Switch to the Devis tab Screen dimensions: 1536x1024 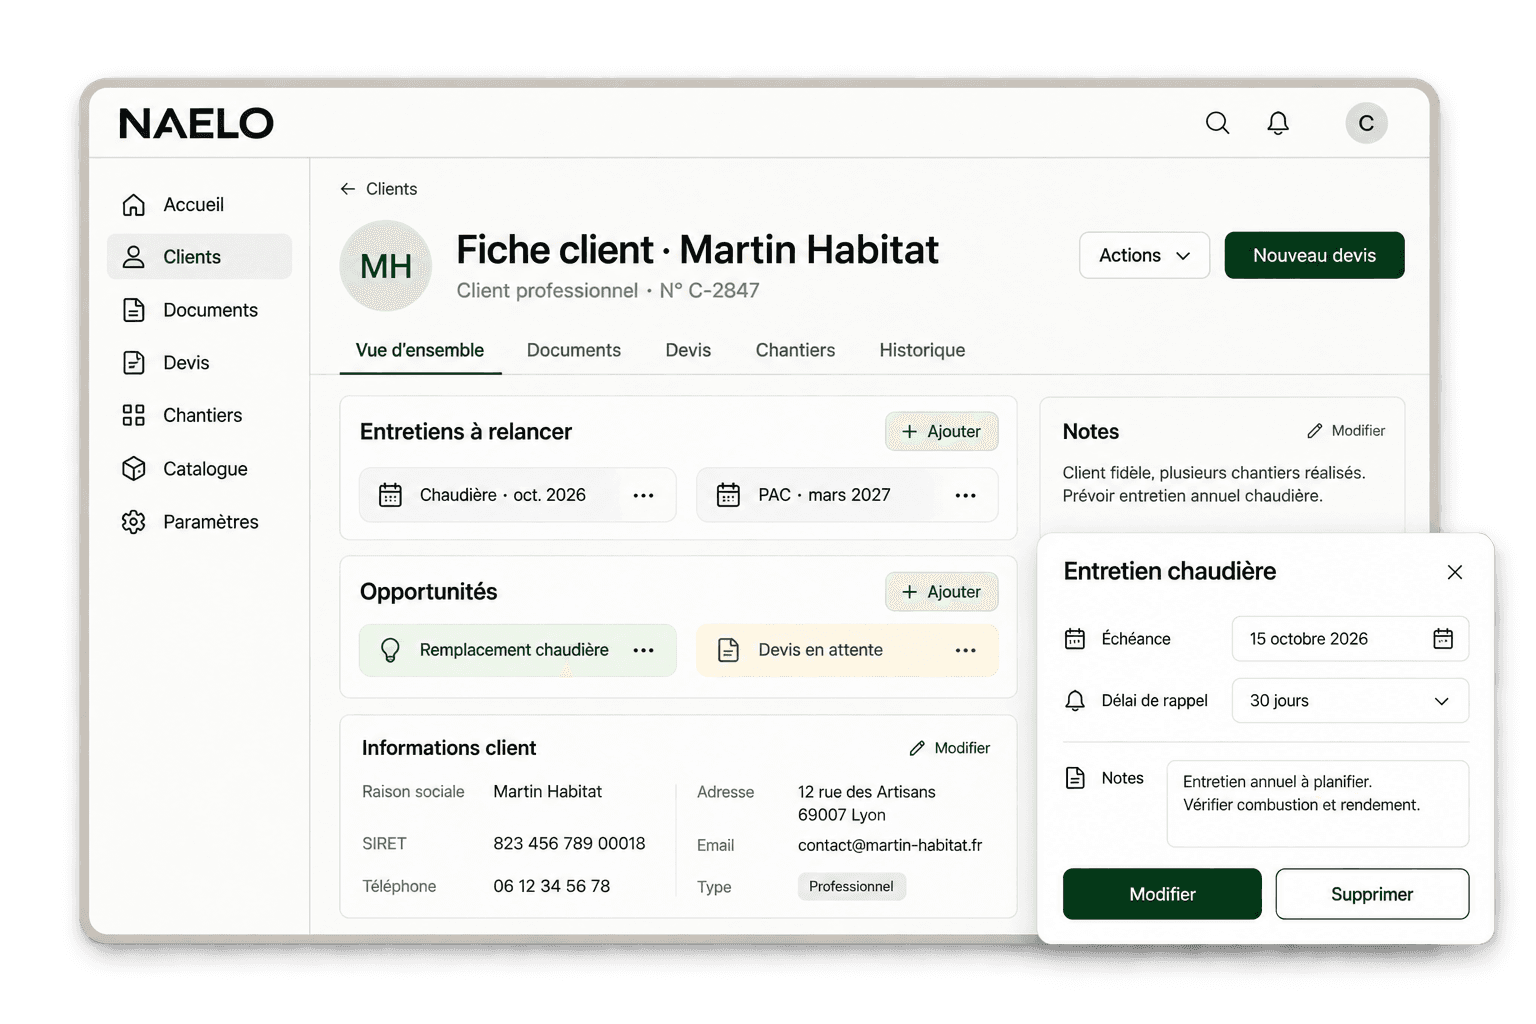tap(688, 350)
